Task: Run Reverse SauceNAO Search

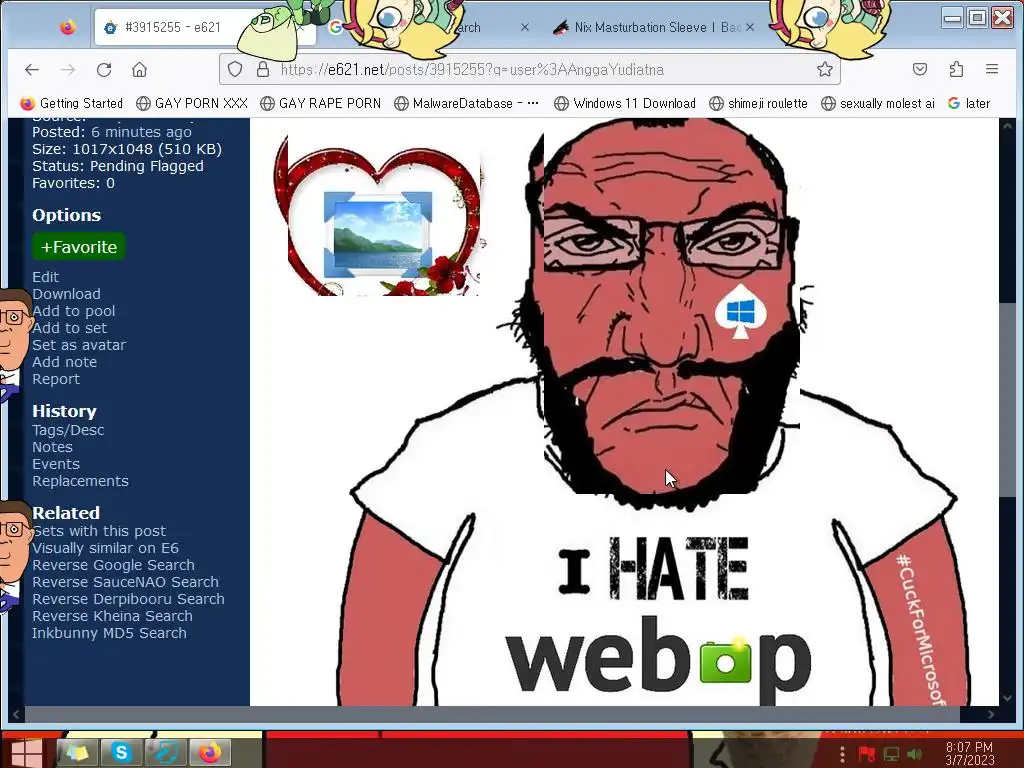Action: (125, 582)
